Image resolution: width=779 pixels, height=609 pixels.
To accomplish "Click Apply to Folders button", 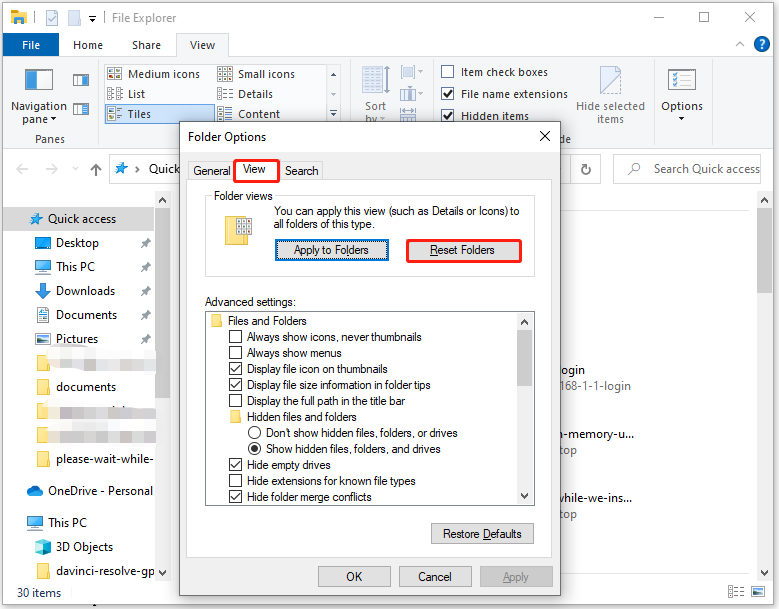I will [x=331, y=250].
